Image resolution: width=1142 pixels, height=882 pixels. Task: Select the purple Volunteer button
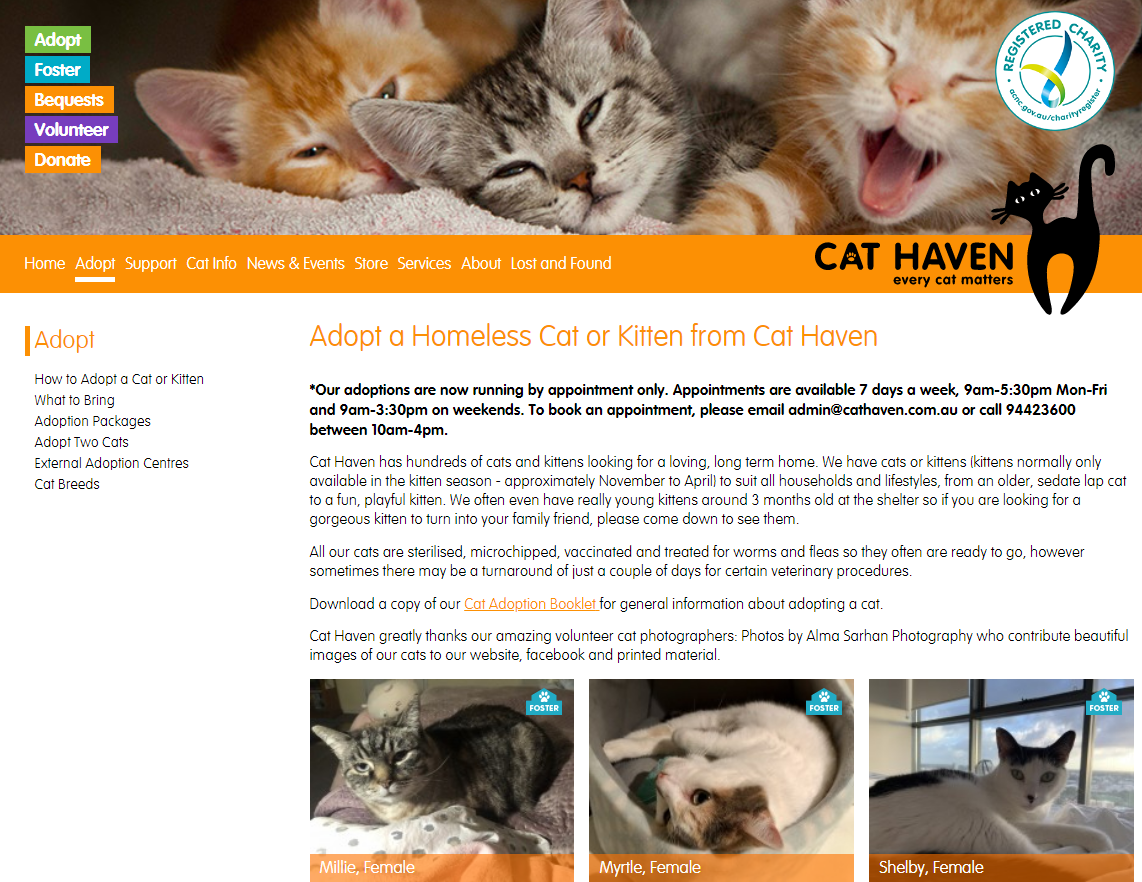(71, 130)
